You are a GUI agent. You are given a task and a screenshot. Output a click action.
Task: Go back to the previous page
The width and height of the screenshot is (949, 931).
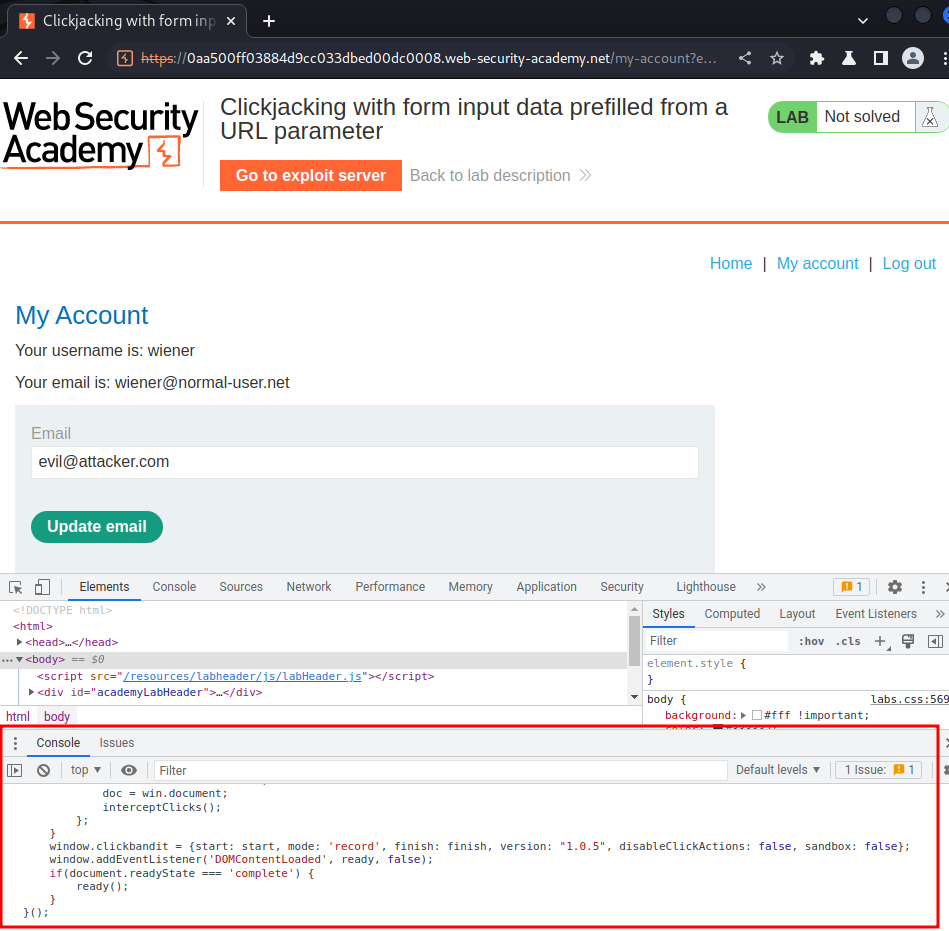21,58
